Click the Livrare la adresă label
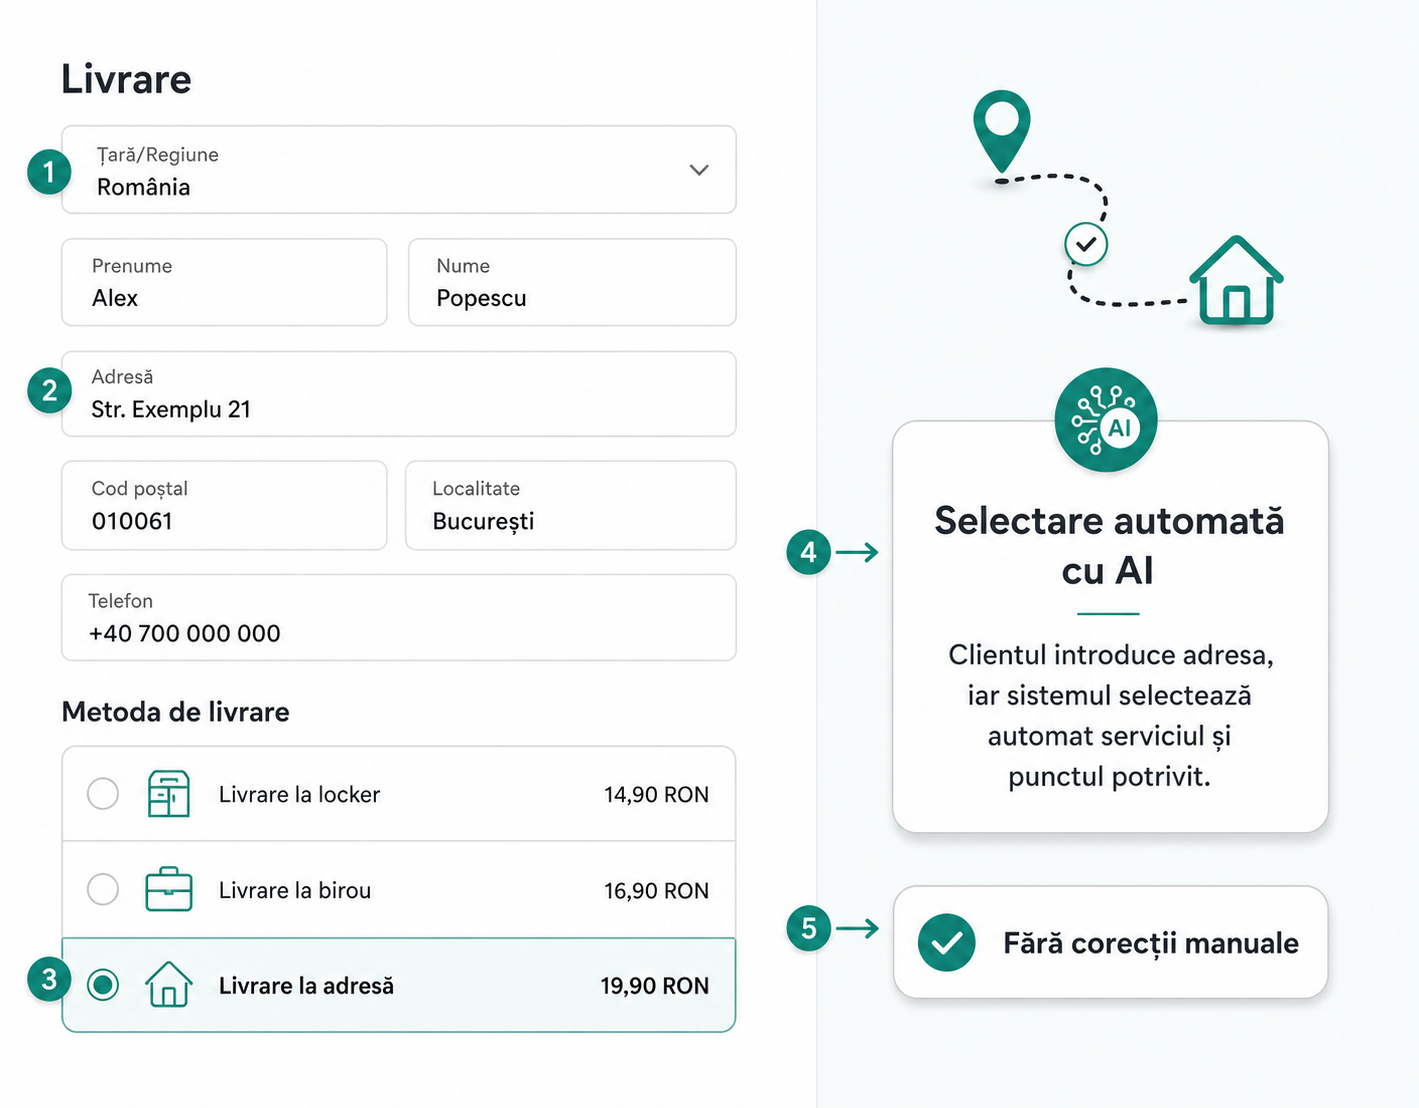1419x1108 pixels. pos(306,986)
